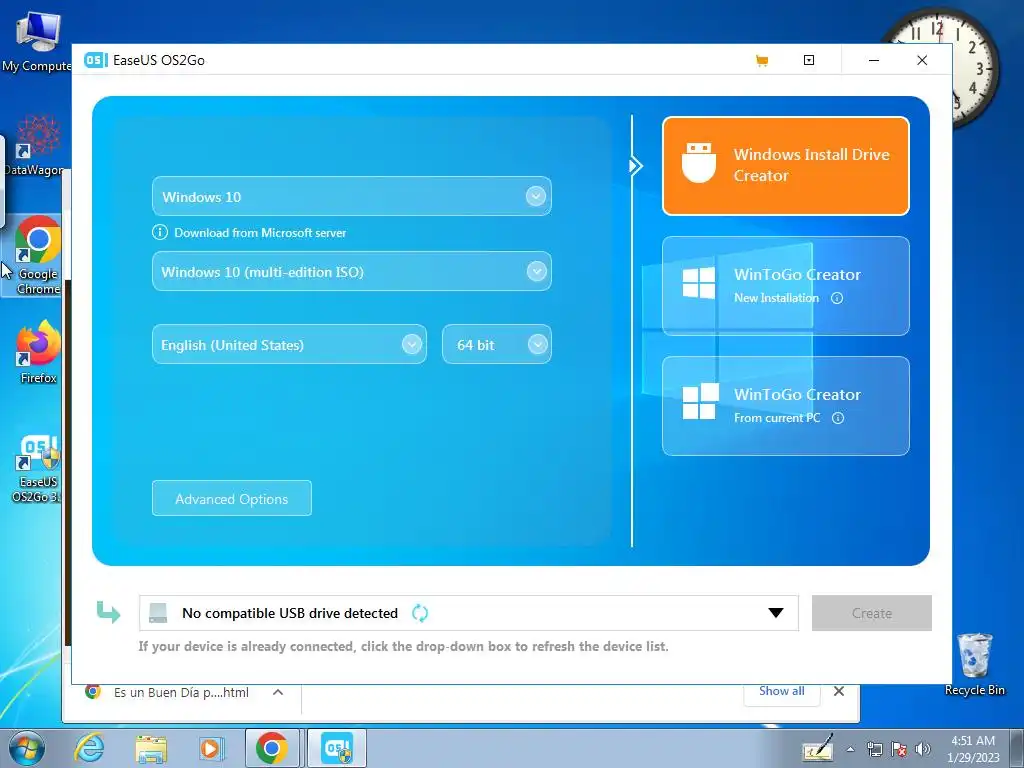
Task: Expand the USB drive selection dropdown arrow
Action: coord(775,613)
